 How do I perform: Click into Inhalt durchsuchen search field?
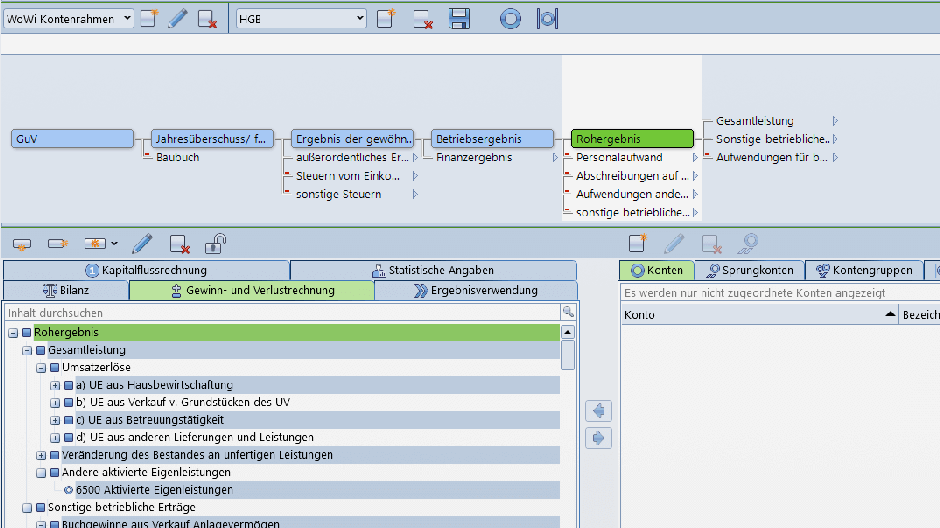pos(283,312)
